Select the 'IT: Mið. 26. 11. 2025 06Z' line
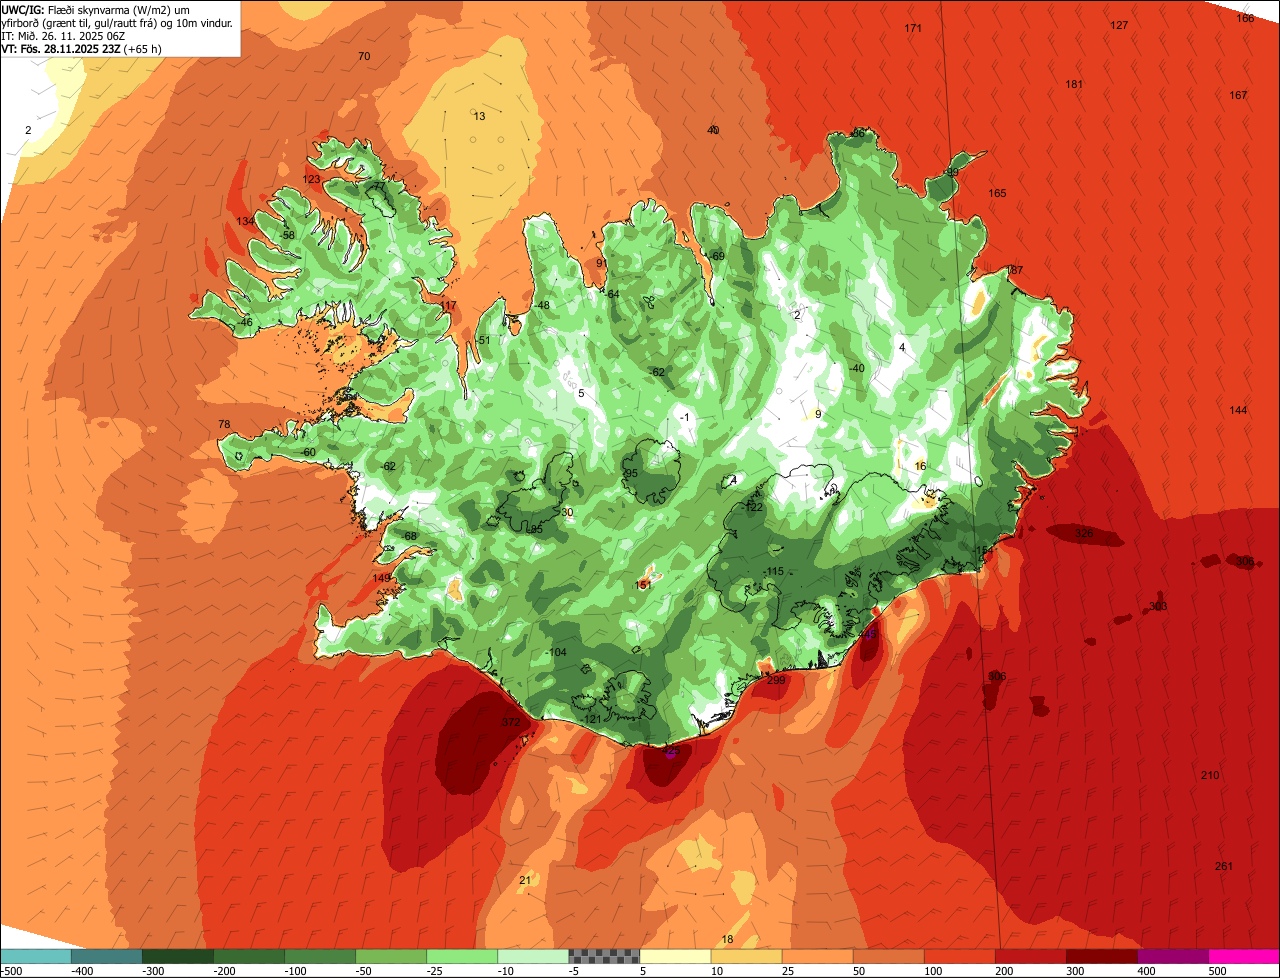 tap(63, 35)
